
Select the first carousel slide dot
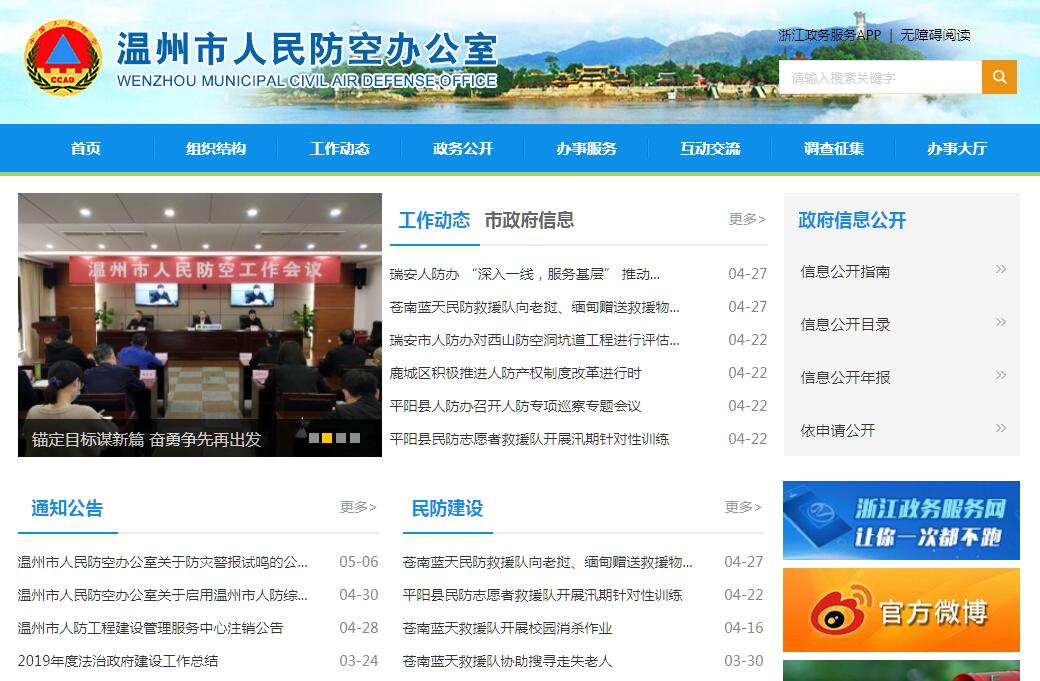pyautogui.click(x=314, y=438)
